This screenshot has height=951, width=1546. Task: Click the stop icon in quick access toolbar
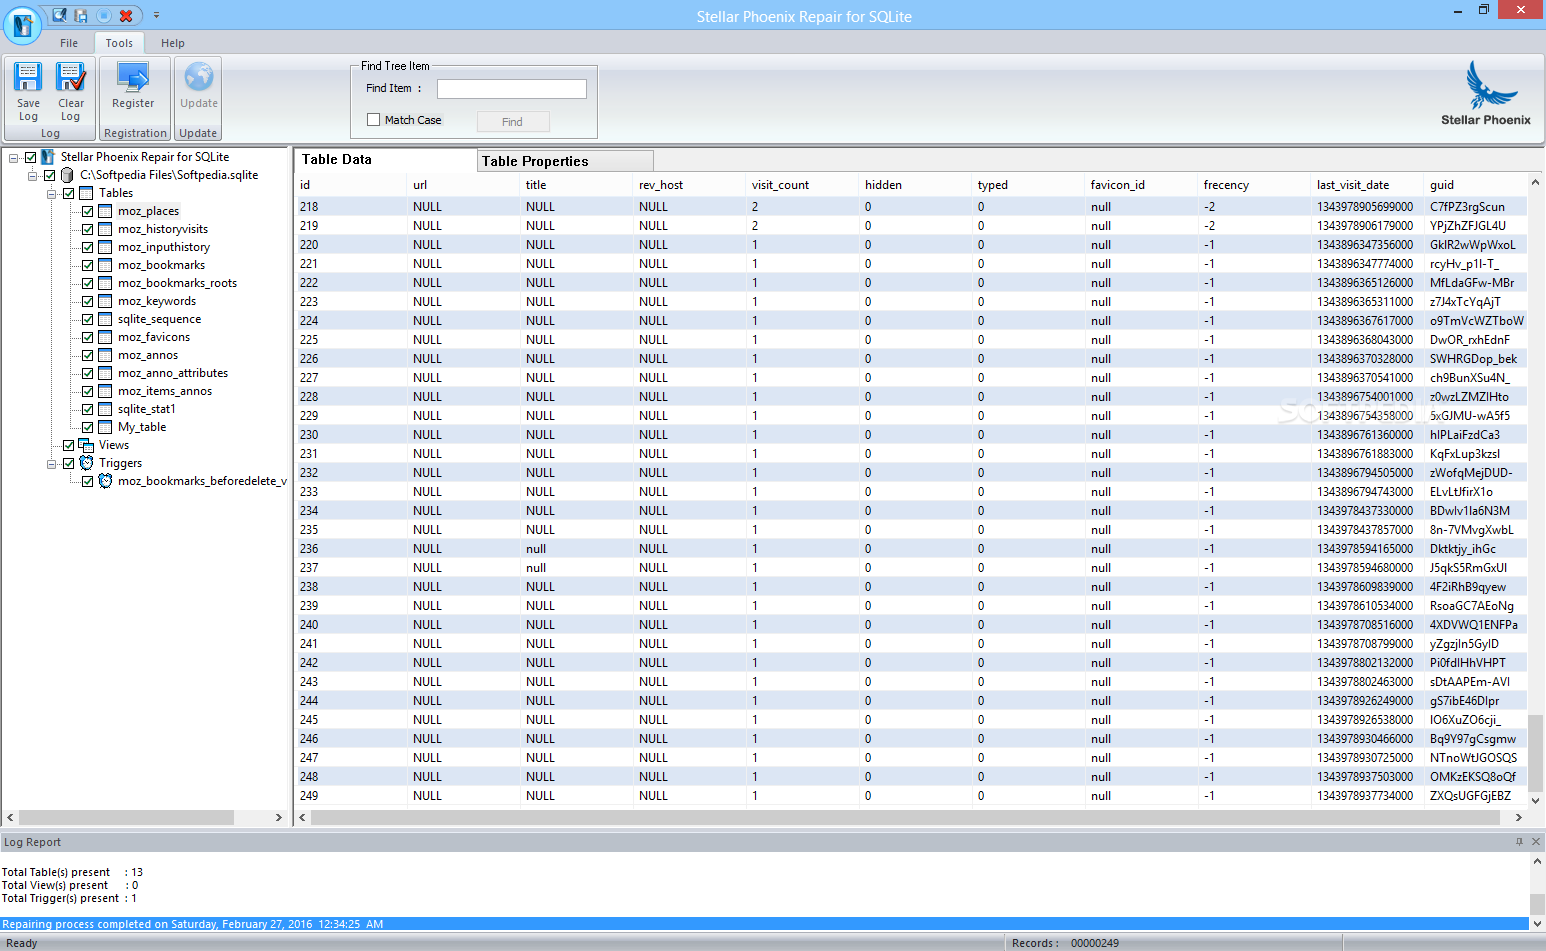(x=103, y=15)
